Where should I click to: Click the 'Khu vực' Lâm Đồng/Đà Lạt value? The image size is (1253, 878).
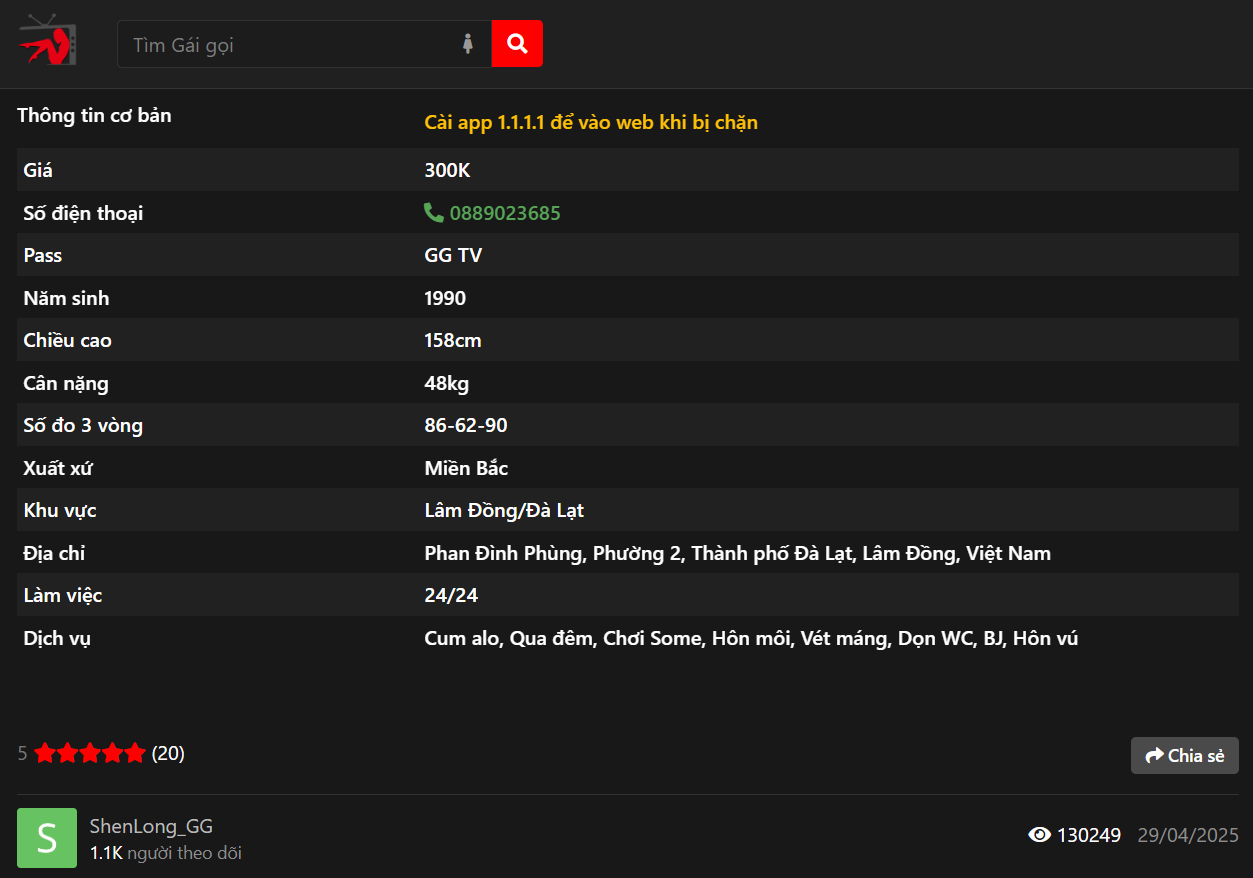pos(504,511)
